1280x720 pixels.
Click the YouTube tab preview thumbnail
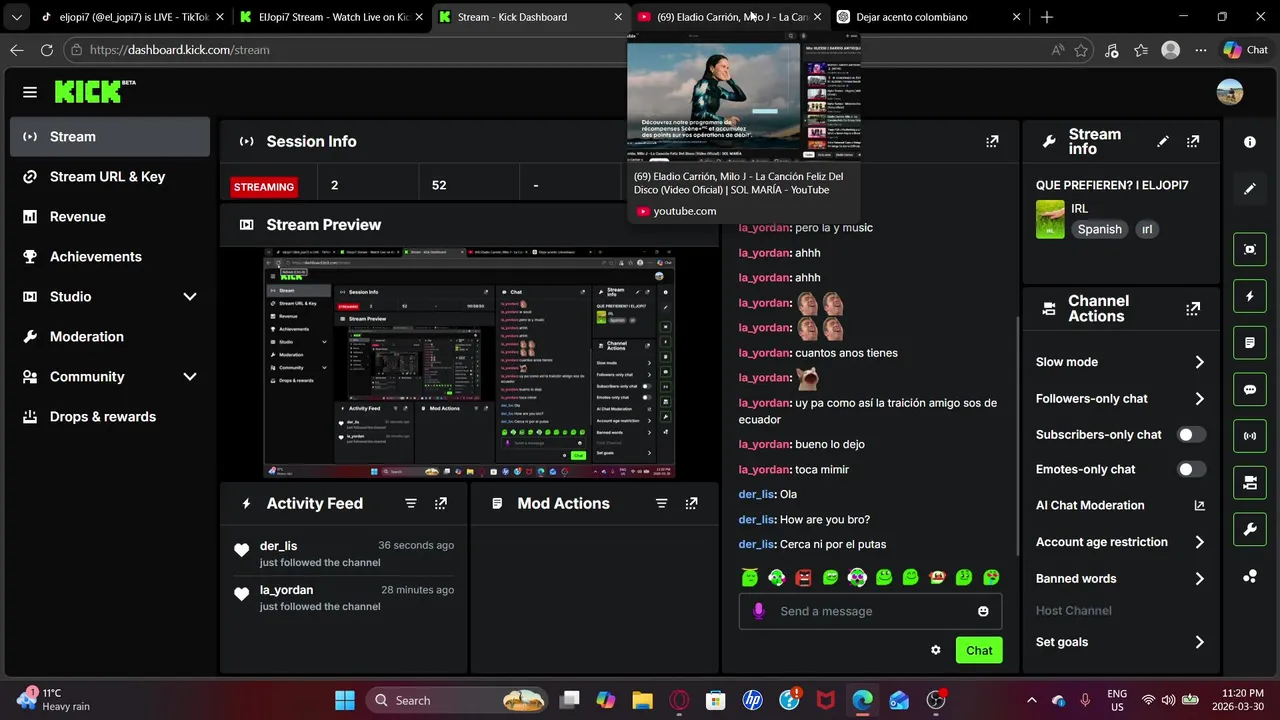[x=743, y=96]
